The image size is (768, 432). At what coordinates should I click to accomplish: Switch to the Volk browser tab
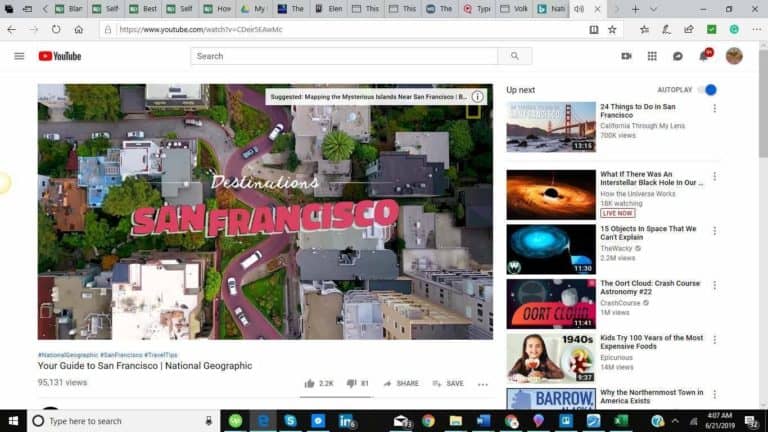point(519,9)
